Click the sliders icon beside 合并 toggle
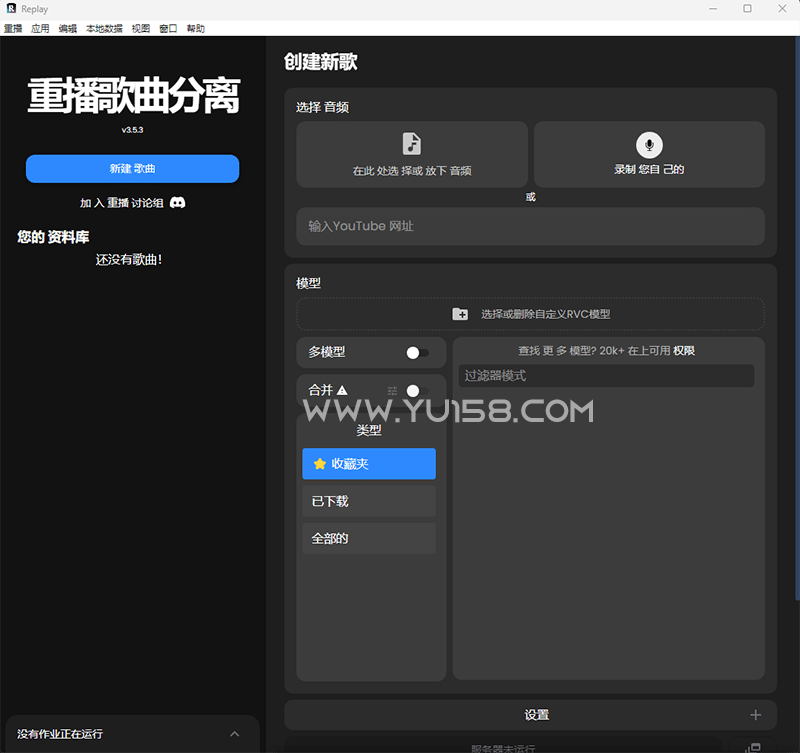 393,390
